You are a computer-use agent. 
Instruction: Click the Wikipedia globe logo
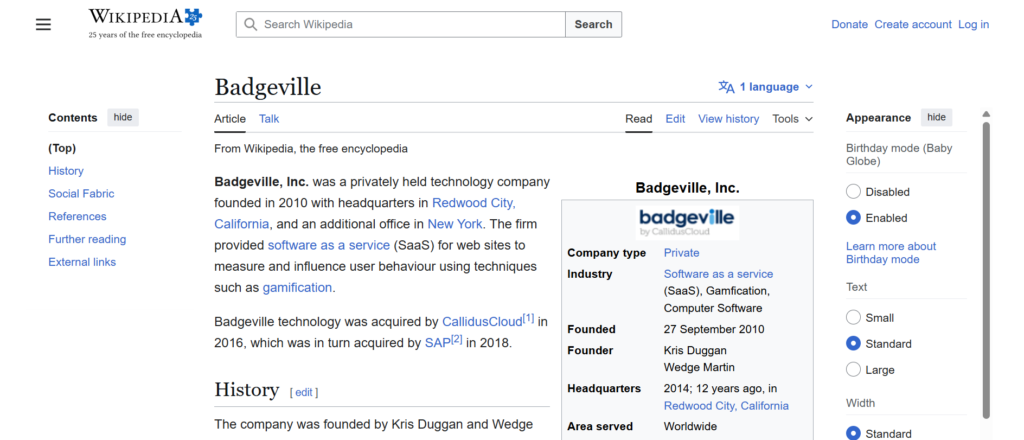(x=192, y=16)
